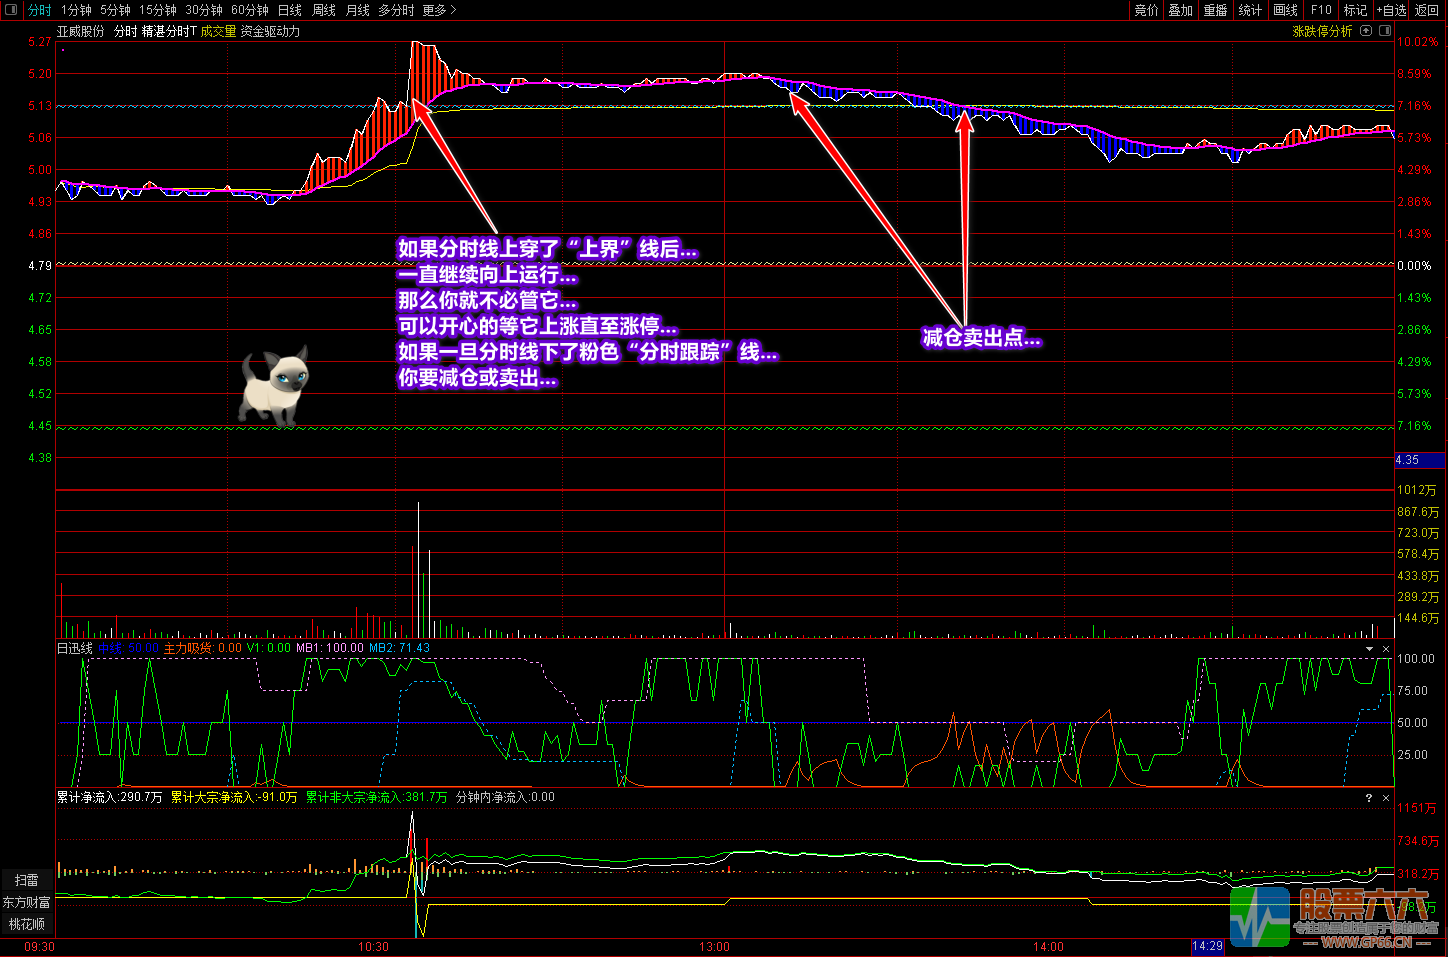Open the F10 company info

pos(1321,10)
